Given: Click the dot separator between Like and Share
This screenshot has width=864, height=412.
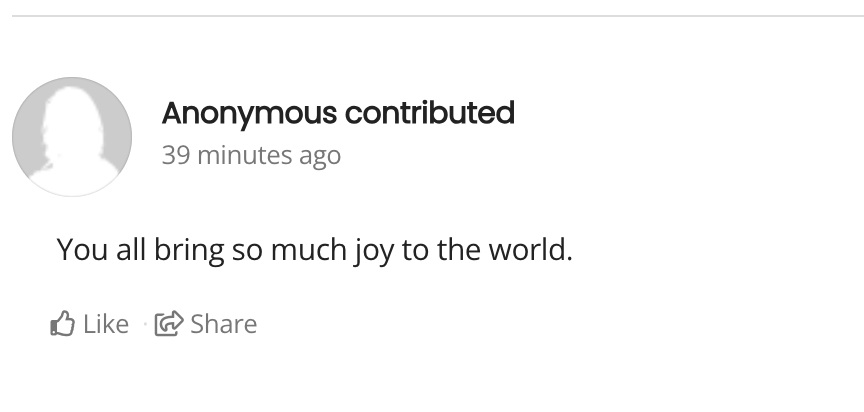Looking at the screenshot, I should 145,324.
